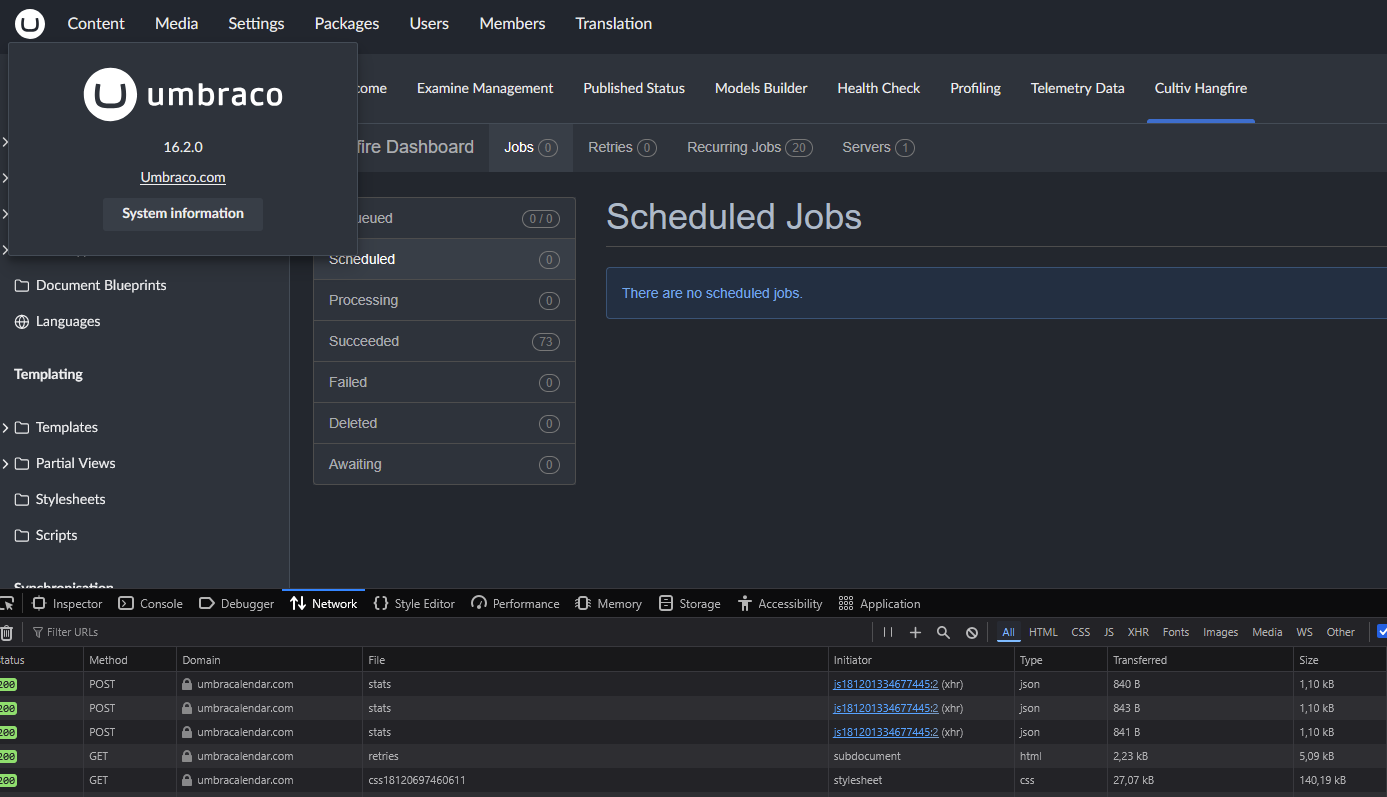The width and height of the screenshot is (1387, 797).
Task: Expand the Templates tree folder
Action: click(x=6, y=428)
